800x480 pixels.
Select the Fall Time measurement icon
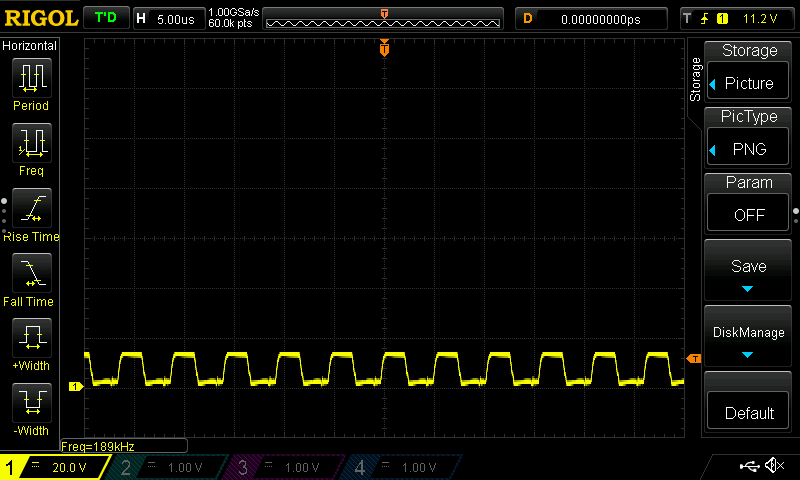32,272
